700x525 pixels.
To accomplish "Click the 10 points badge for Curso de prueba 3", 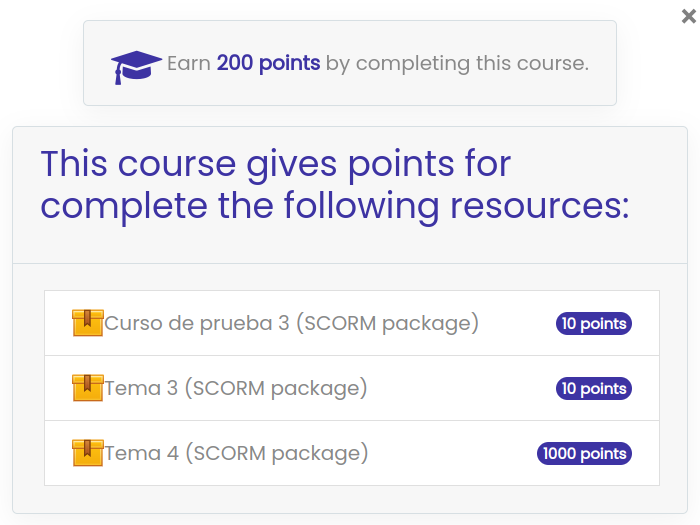I will click(594, 323).
